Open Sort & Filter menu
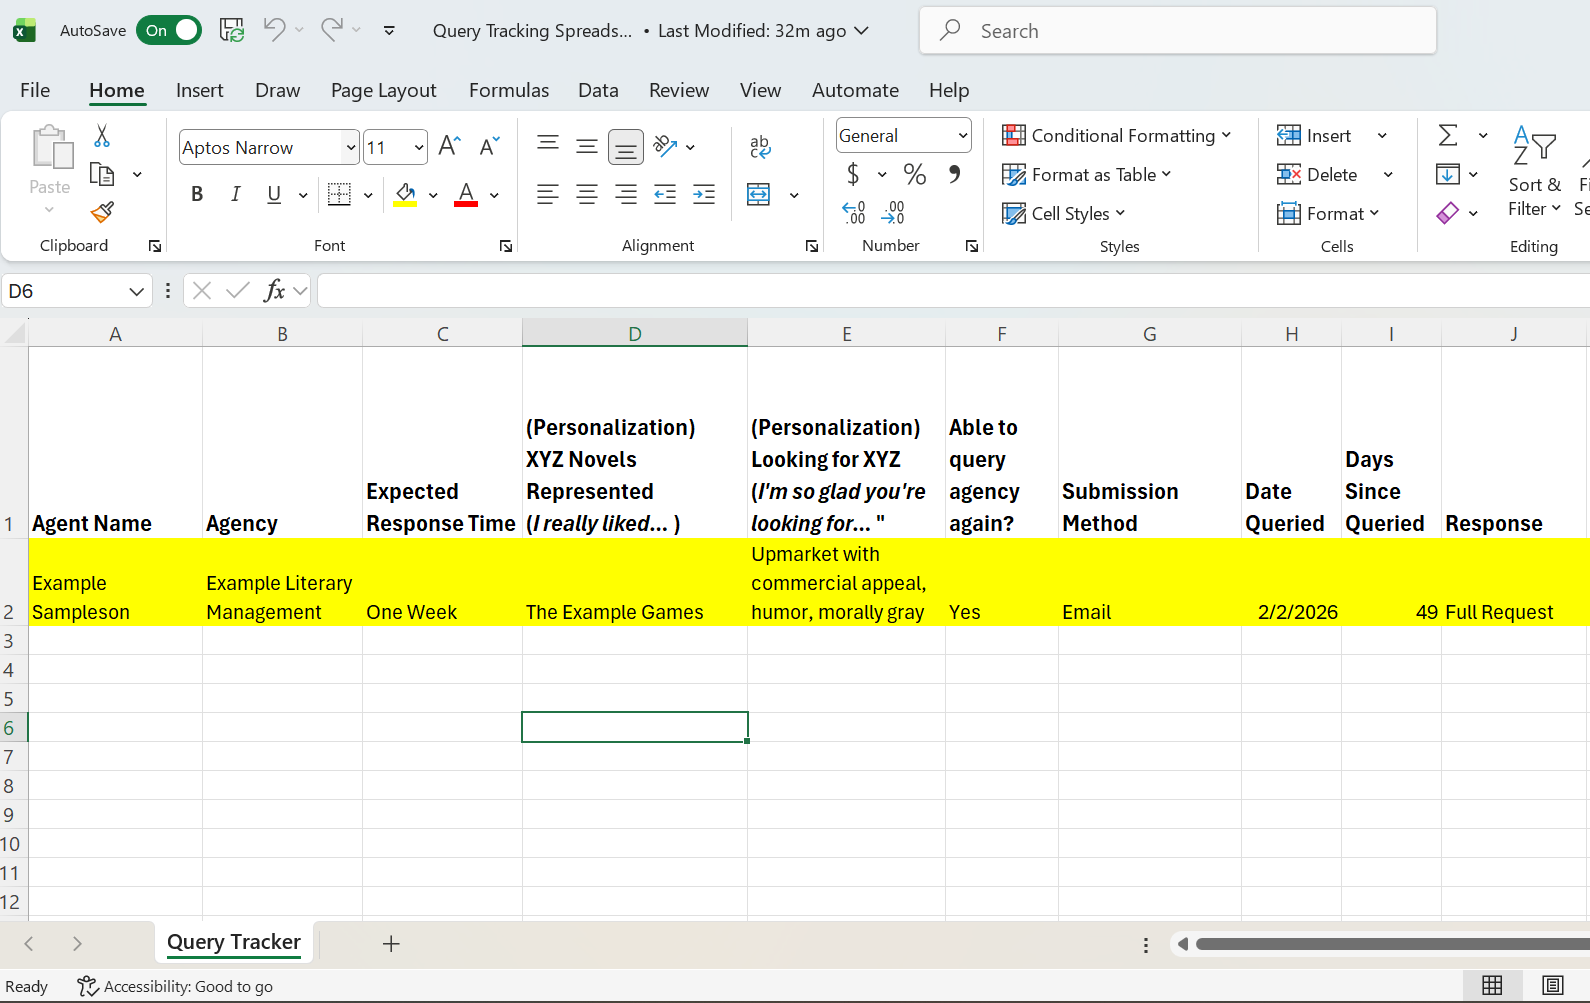1590x1003 pixels. pyautogui.click(x=1535, y=171)
